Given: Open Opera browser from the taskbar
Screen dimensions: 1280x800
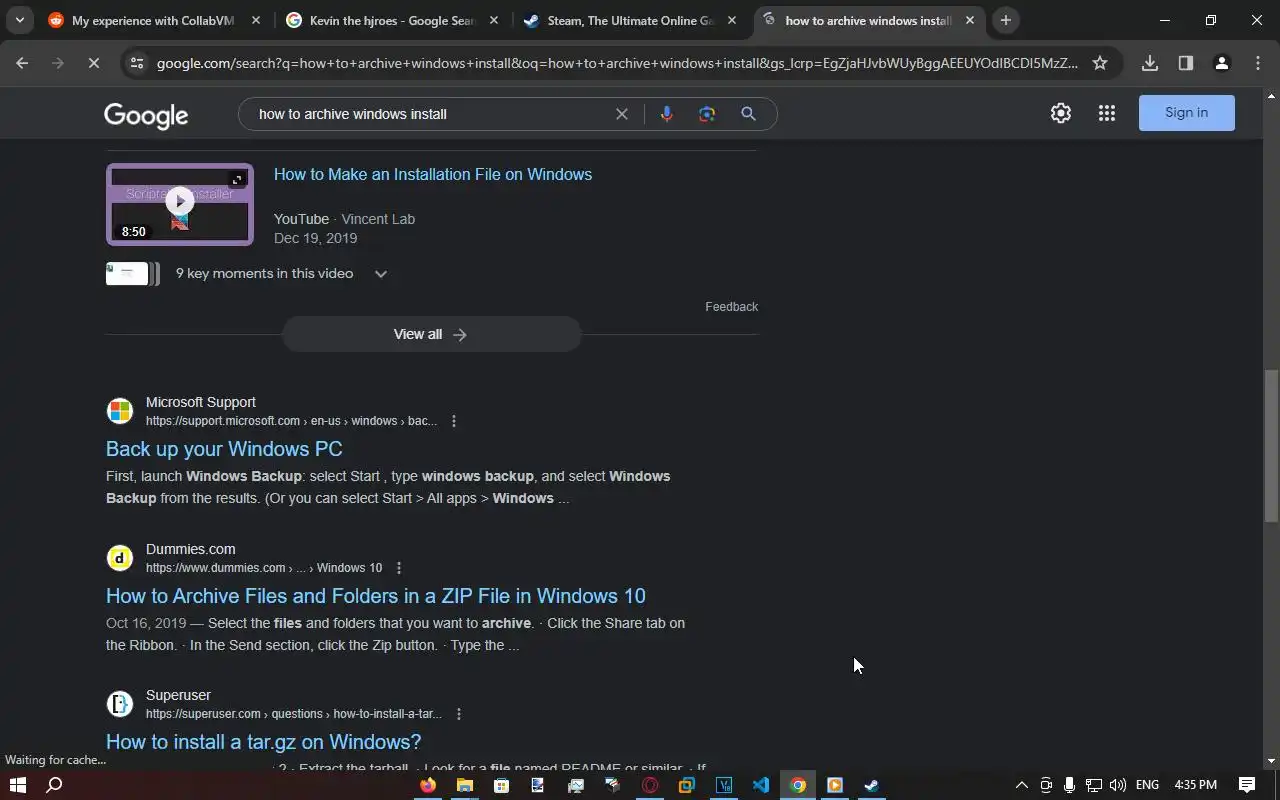Looking at the screenshot, I should 650,785.
